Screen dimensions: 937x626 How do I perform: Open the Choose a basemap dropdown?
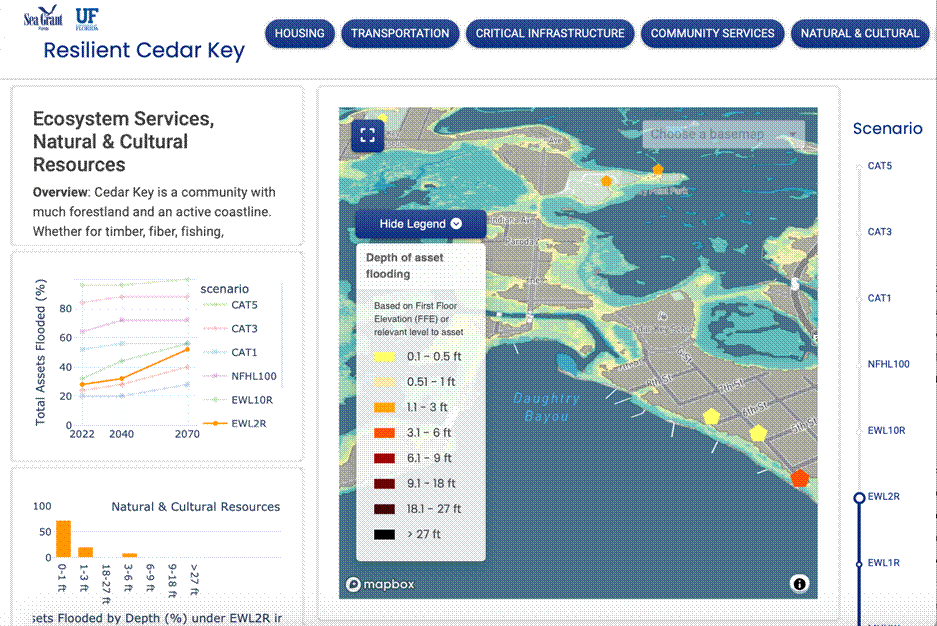(x=724, y=134)
